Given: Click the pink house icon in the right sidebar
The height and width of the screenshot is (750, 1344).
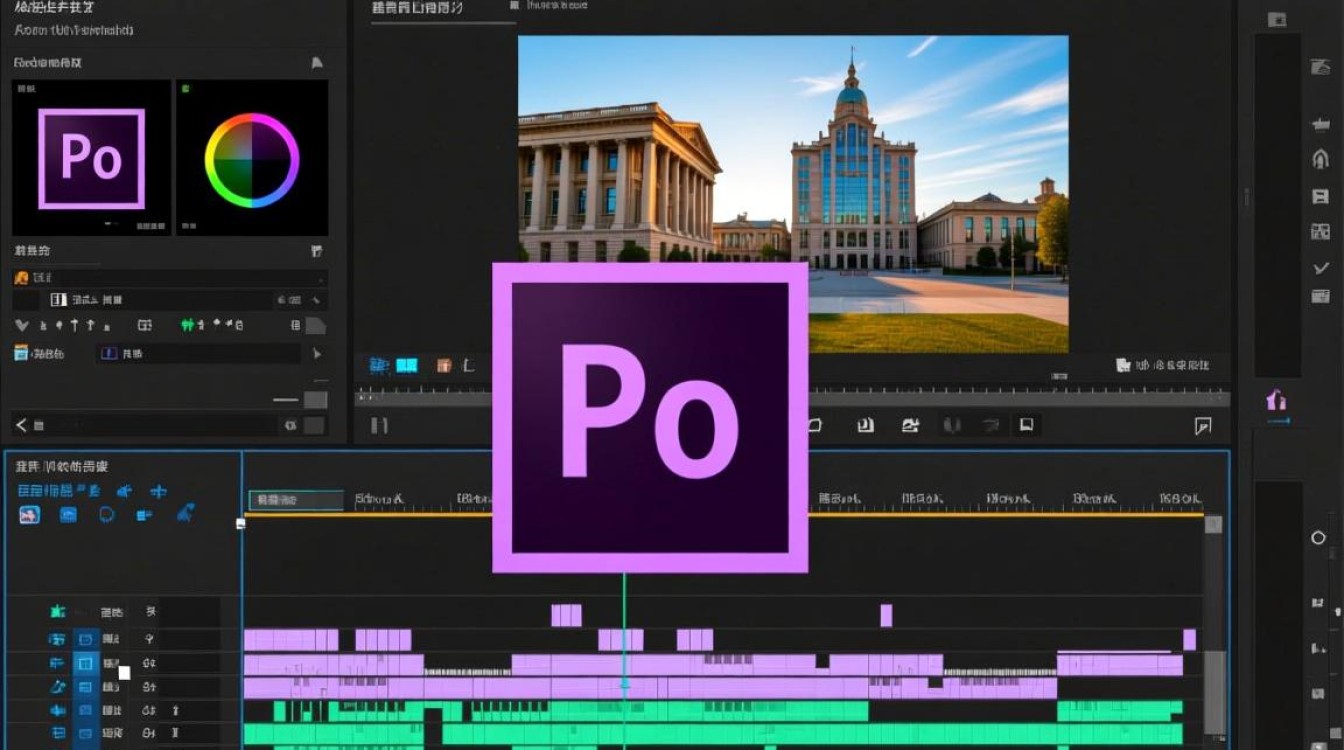Looking at the screenshot, I should (x=1276, y=401).
